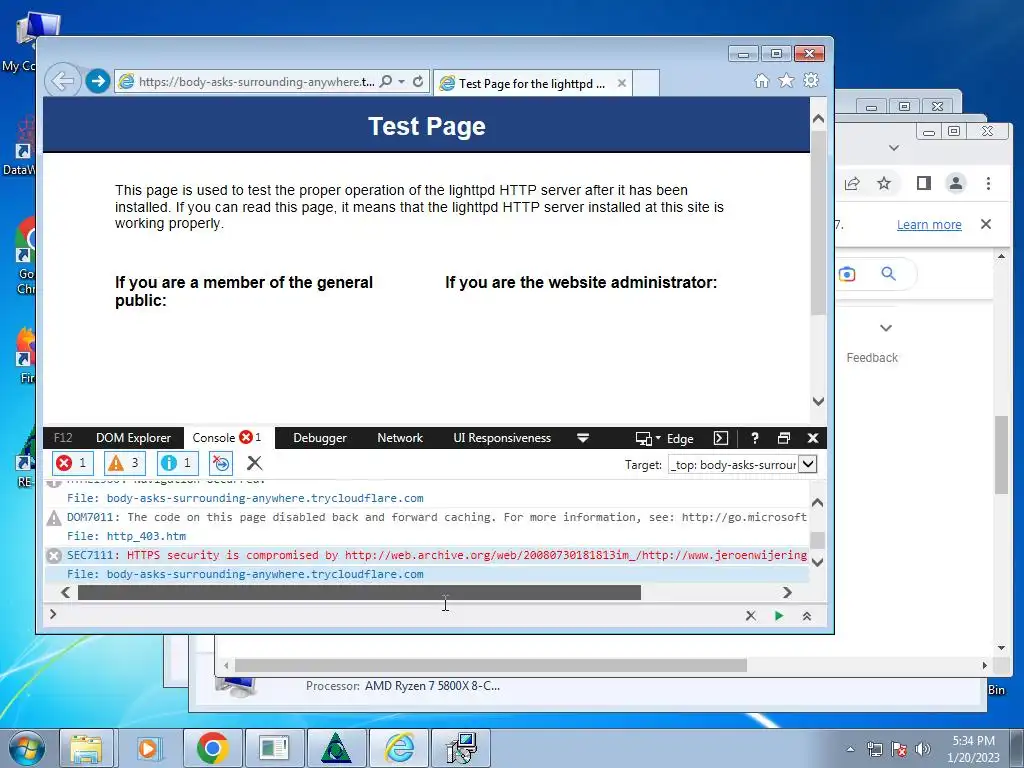
Task: Click the console vertical scroll down arrow
Action: (817, 562)
